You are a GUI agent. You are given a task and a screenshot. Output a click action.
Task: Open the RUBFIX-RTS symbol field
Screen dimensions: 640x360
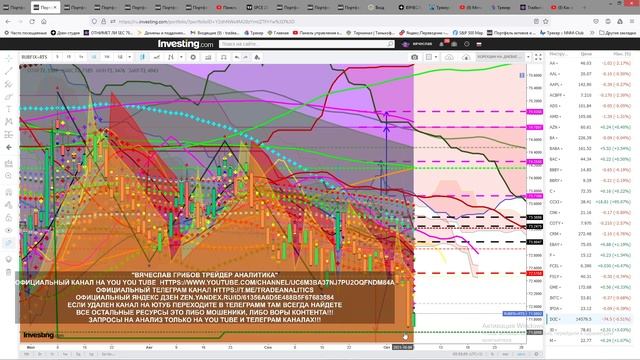click(x=34, y=57)
